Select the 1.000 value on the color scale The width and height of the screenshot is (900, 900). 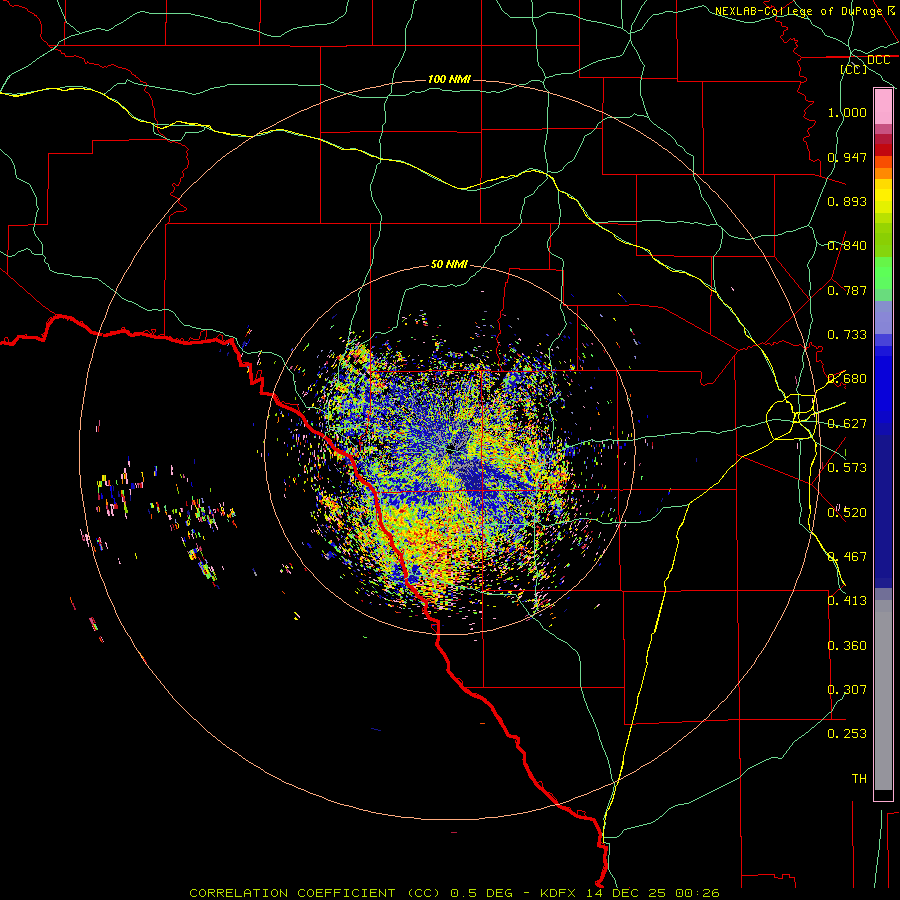pyautogui.click(x=847, y=112)
